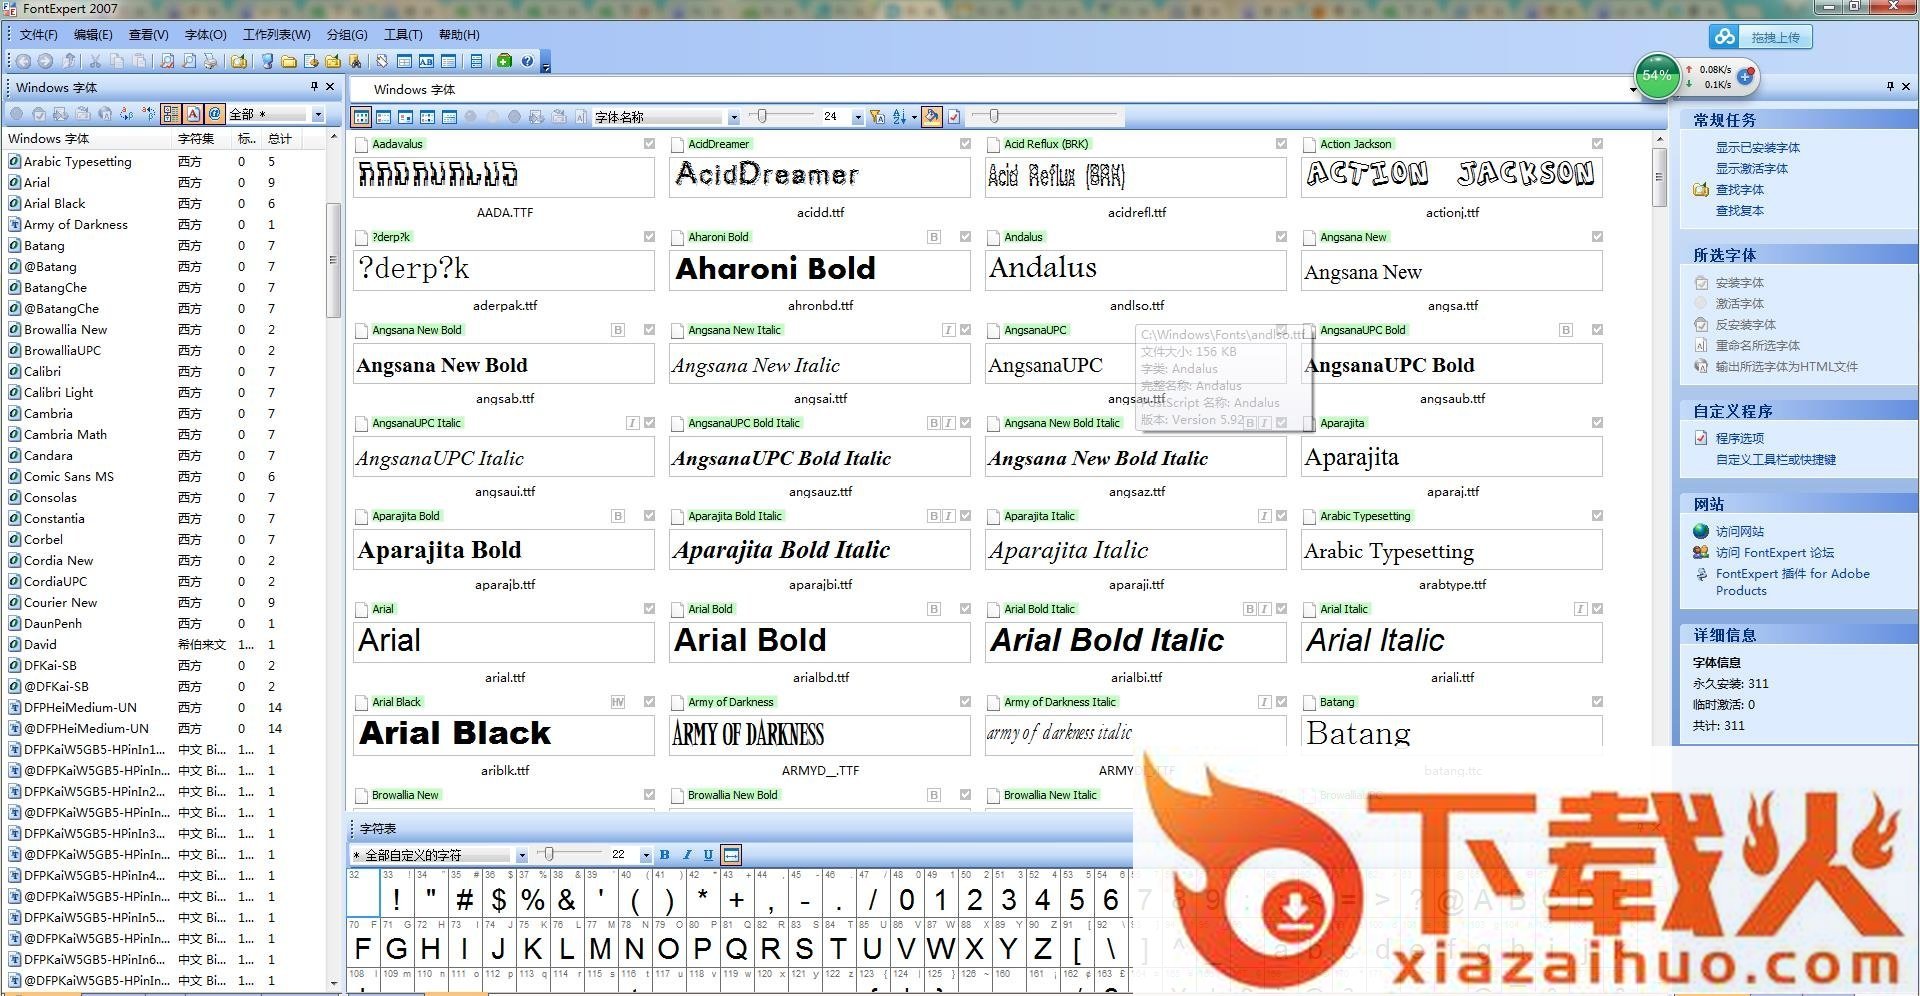Open the 全部 * filter dropdown in left panel

point(318,114)
